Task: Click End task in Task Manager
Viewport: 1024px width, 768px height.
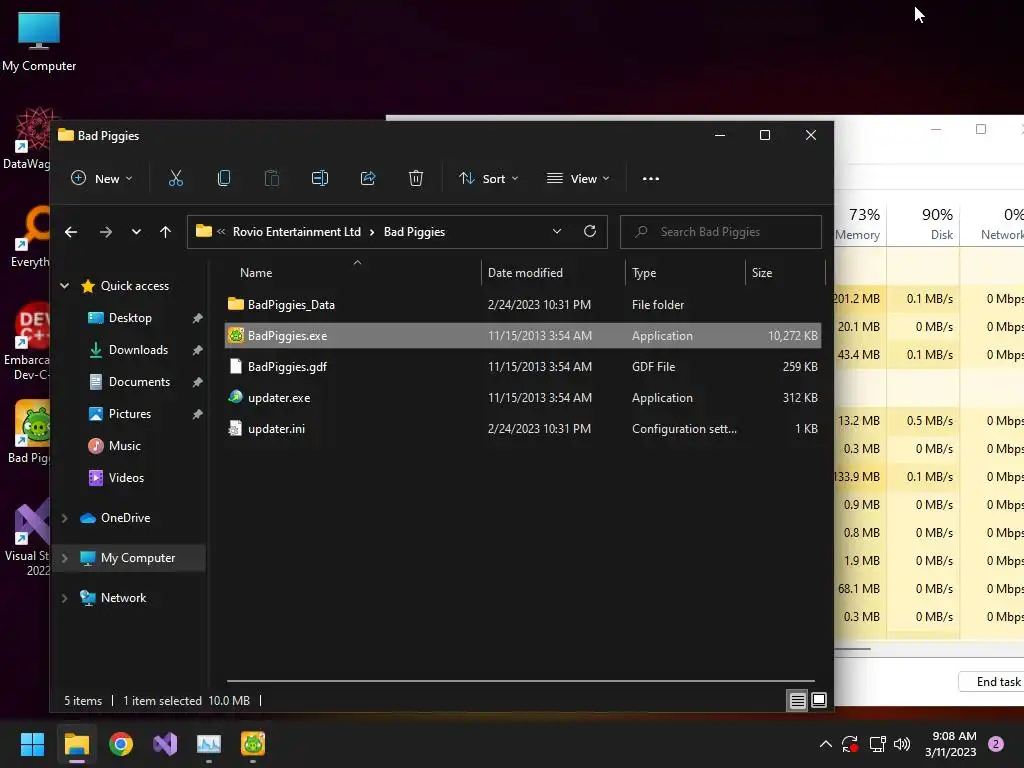Action: point(993,682)
